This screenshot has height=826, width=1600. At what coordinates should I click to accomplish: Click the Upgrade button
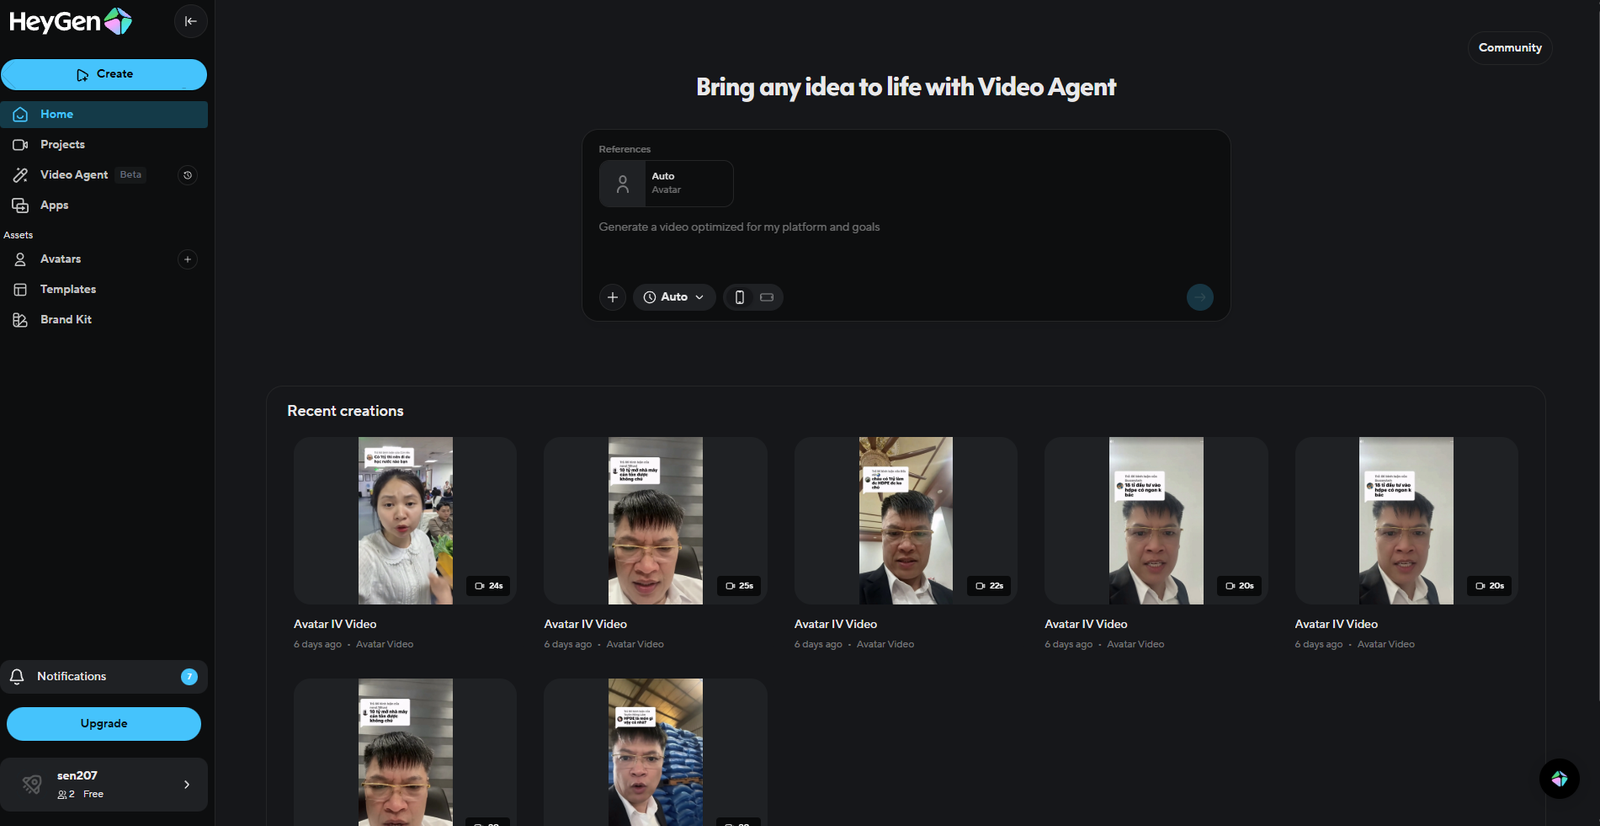[104, 724]
